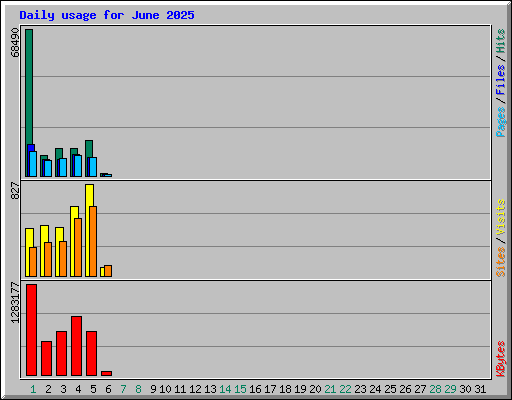Click day label 31 on the x-axis
This screenshot has width=512, height=400.
pos(480,389)
